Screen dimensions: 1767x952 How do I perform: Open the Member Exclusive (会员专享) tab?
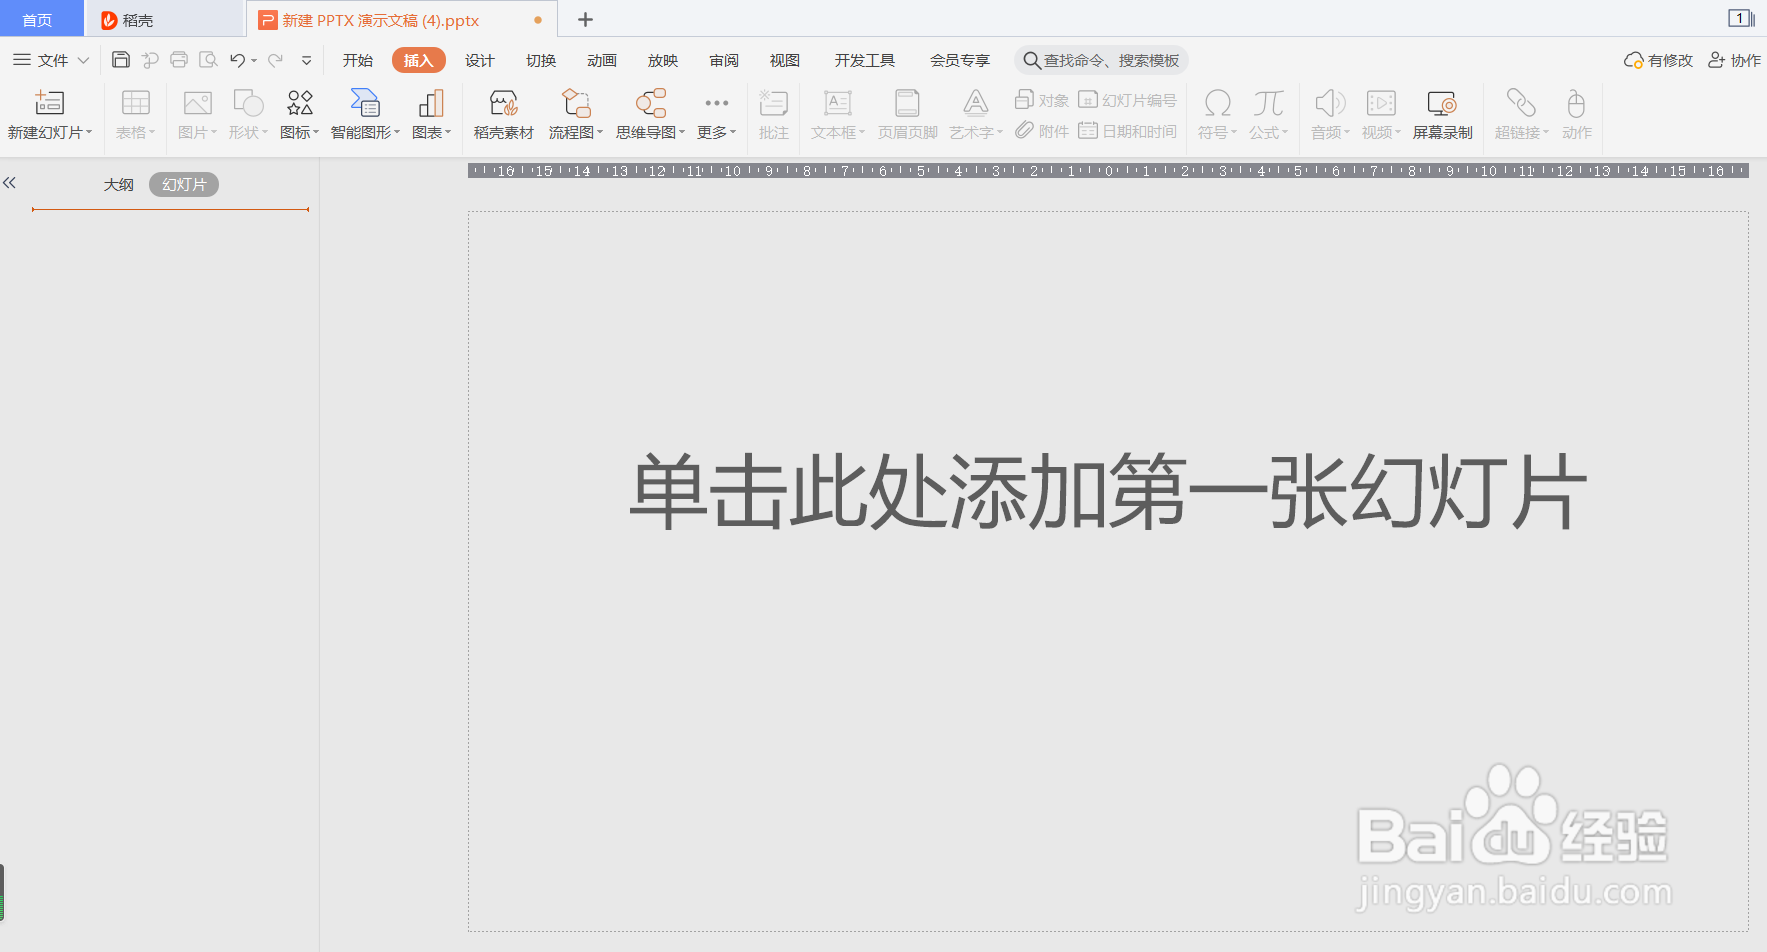(960, 60)
